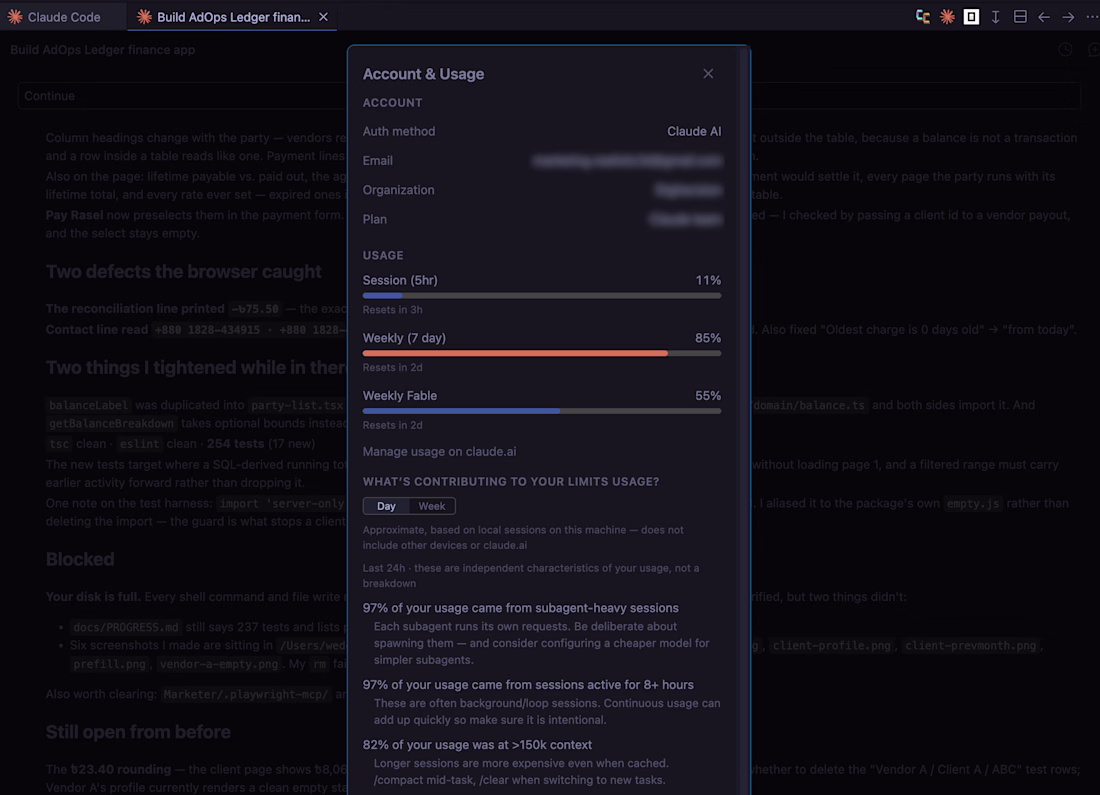The height and width of the screenshot is (795, 1100).
Task: Click the CC icon in the editor toolbar
Action: [x=923, y=17]
